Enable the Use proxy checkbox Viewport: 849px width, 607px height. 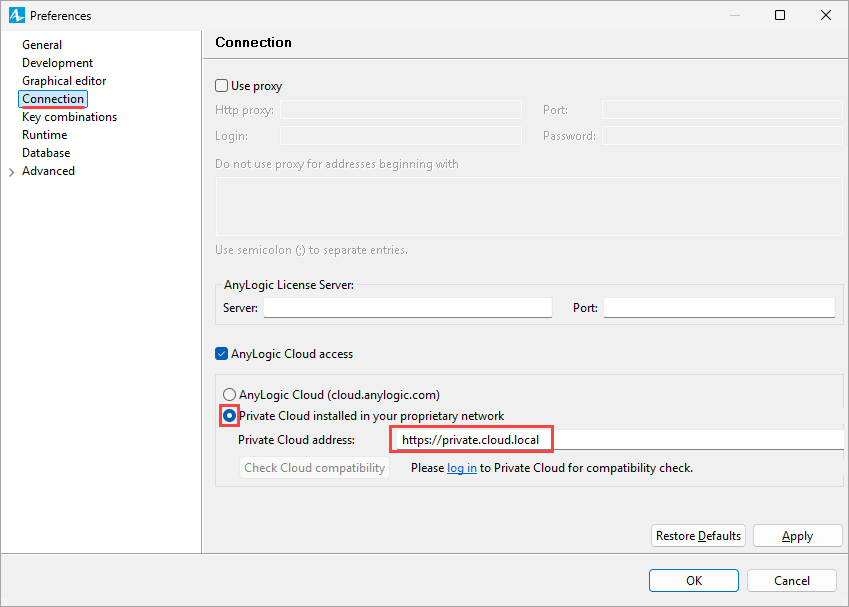tap(221, 86)
